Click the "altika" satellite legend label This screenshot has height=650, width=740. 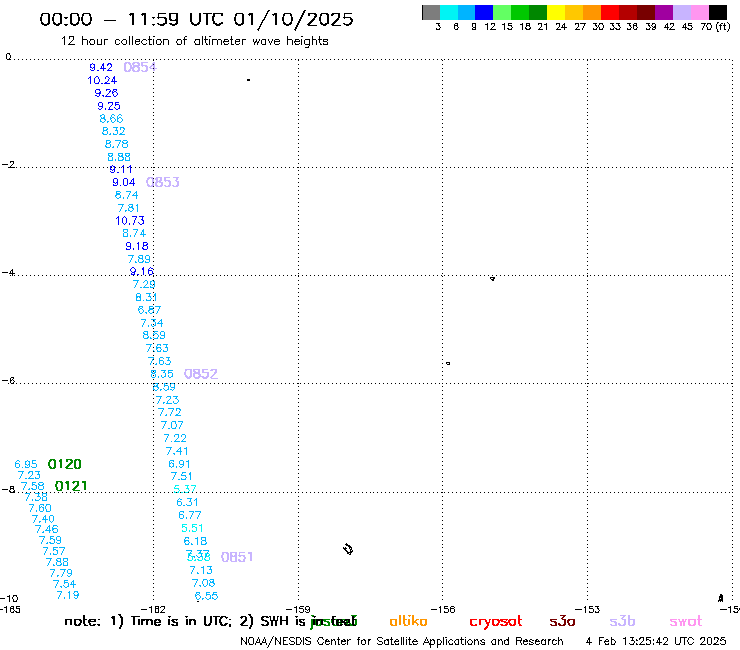coord(408,621)
